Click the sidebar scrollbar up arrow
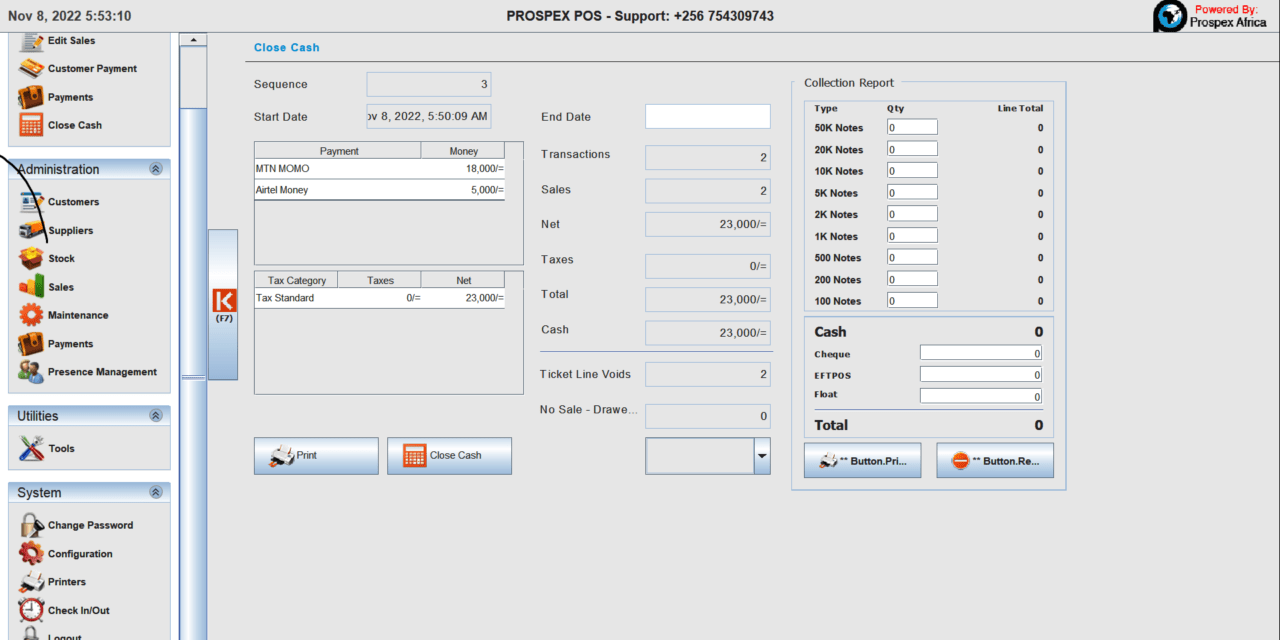1280x640 pixels. point(192,40)
